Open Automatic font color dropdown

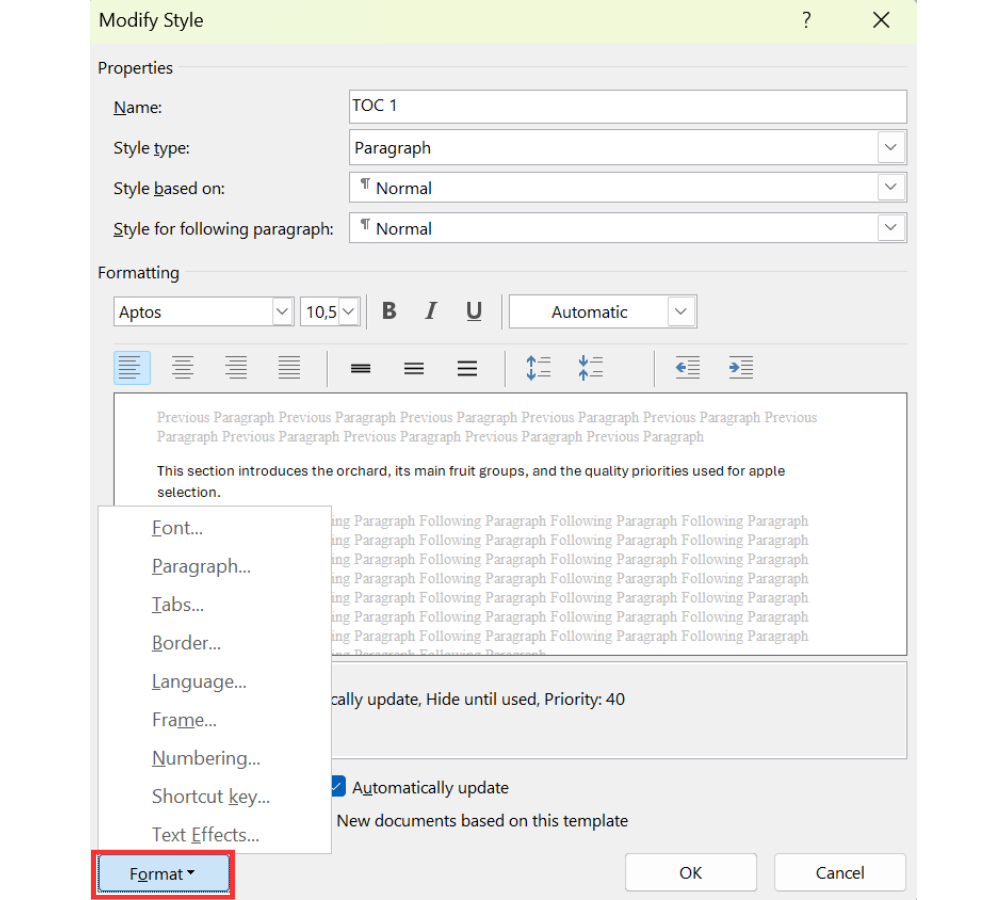pos(681,312)
